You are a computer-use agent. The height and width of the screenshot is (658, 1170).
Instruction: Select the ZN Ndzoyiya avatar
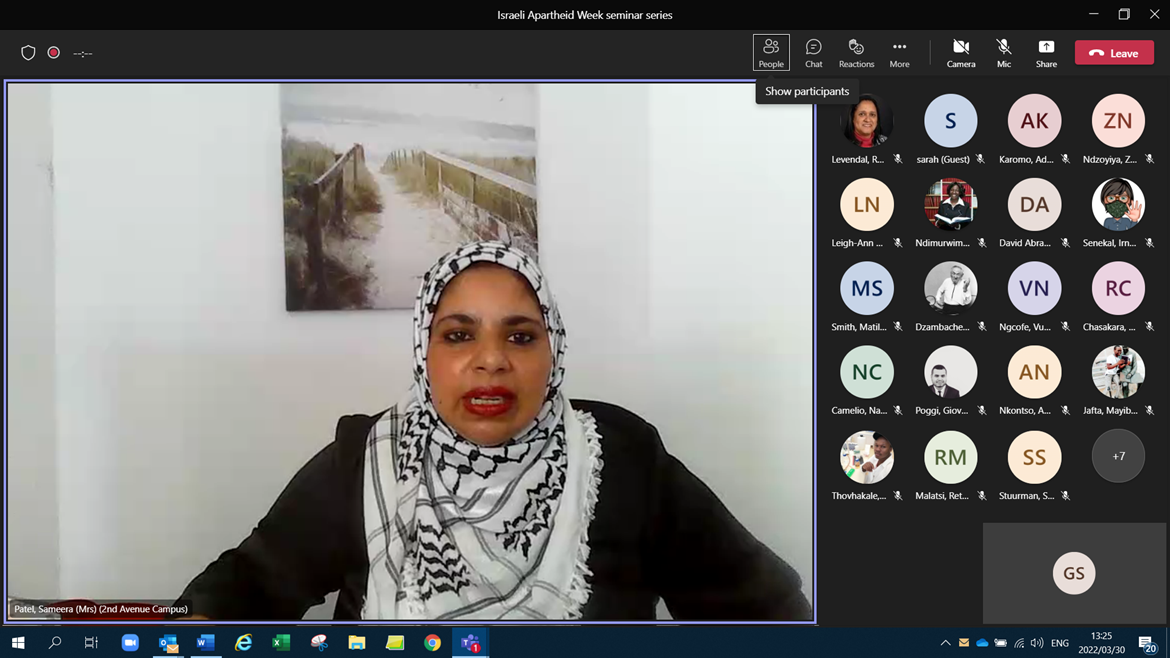click(x=1118, y=120)
